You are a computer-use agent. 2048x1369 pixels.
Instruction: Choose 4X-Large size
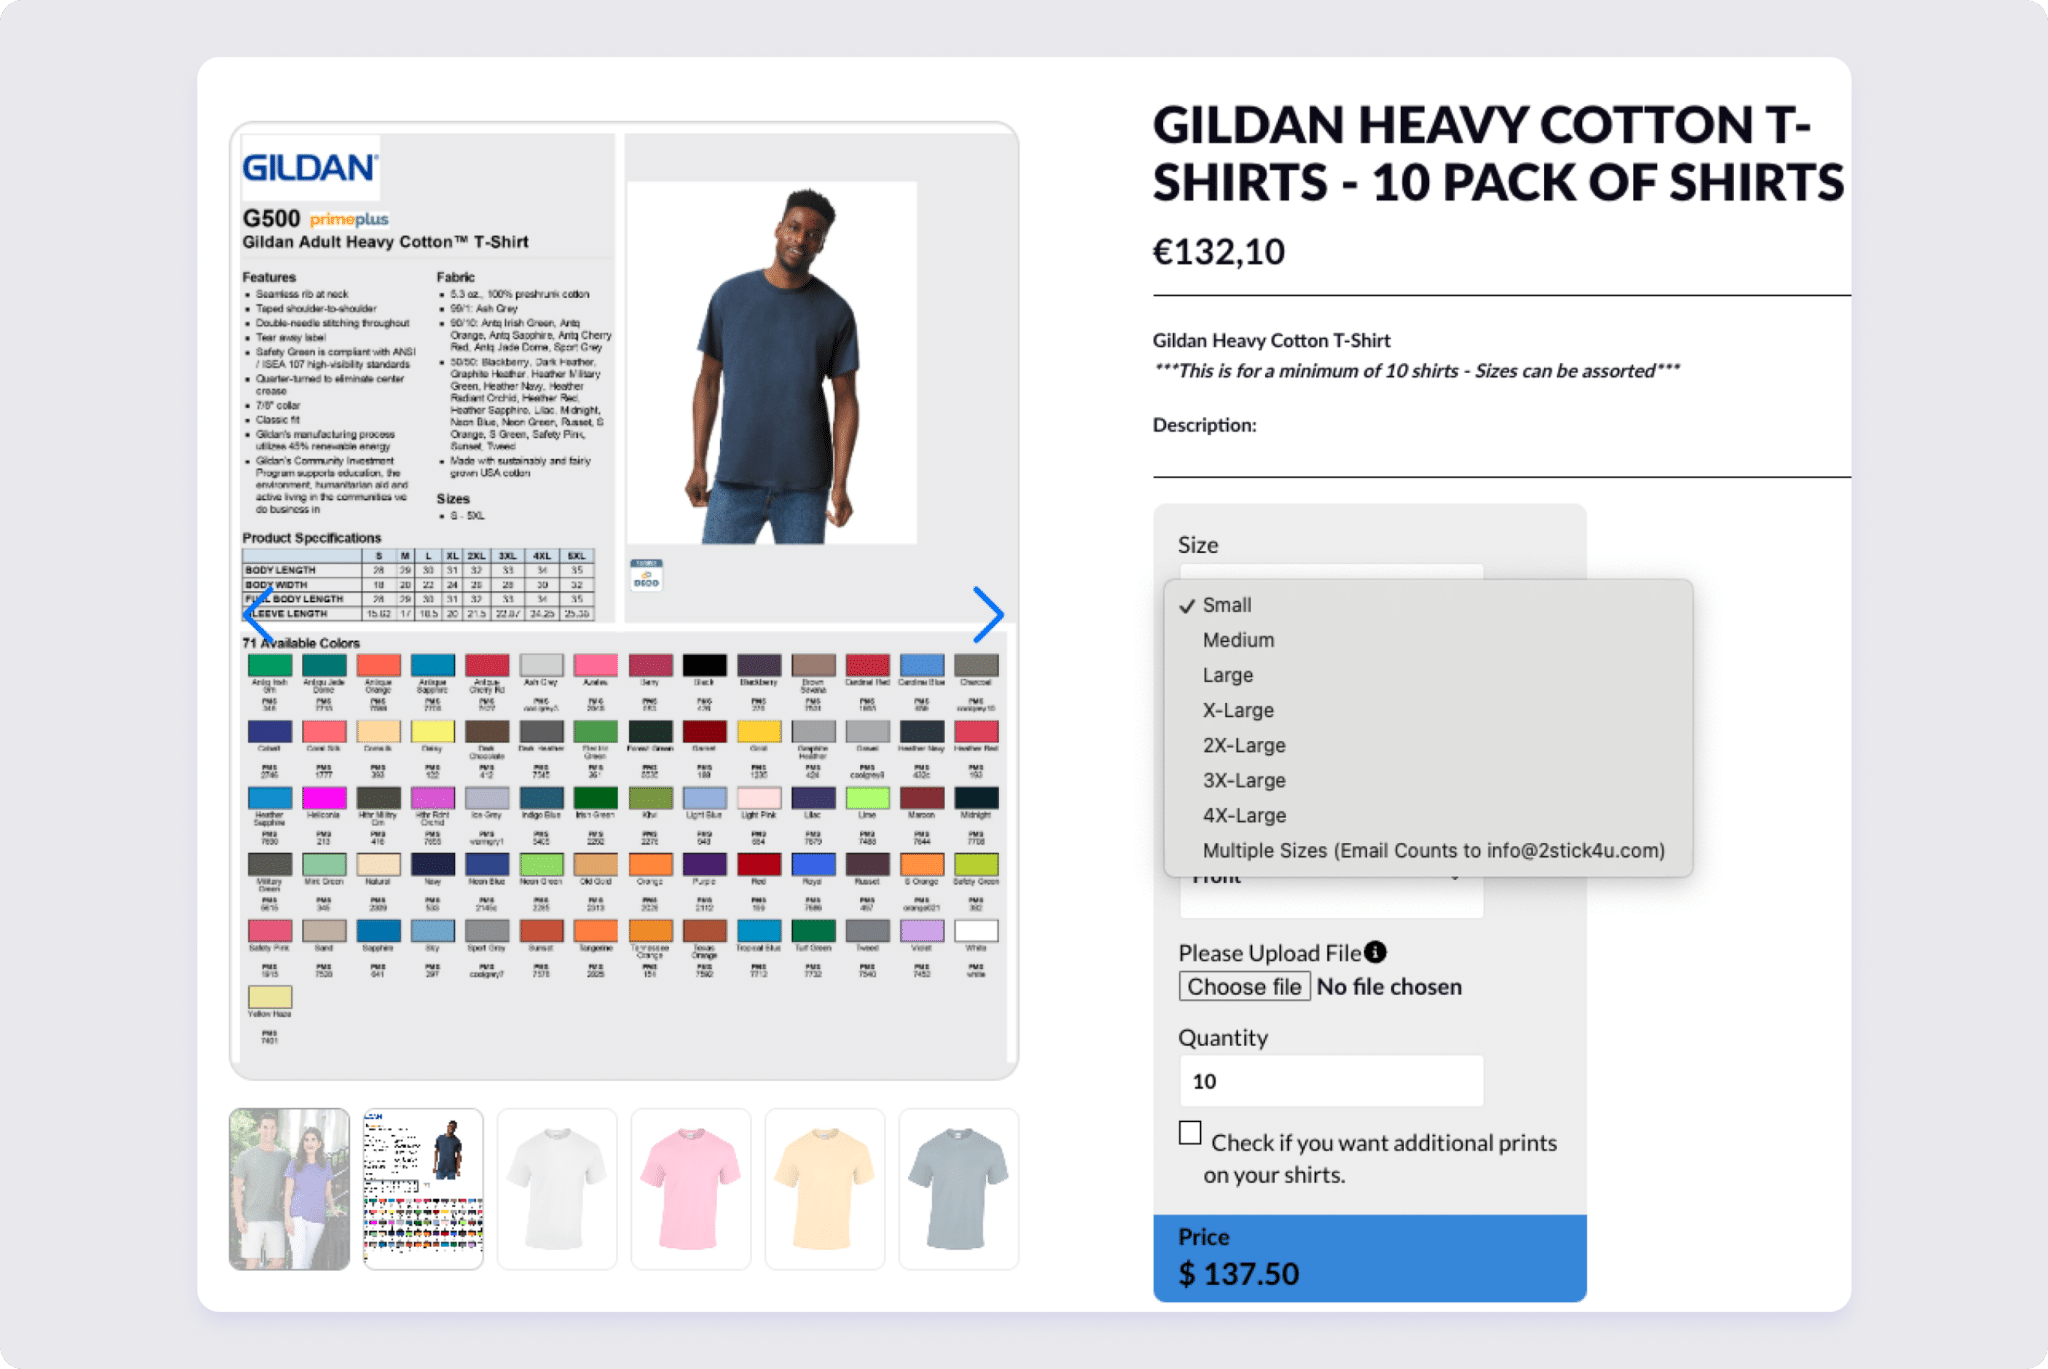pos(1243,815)
